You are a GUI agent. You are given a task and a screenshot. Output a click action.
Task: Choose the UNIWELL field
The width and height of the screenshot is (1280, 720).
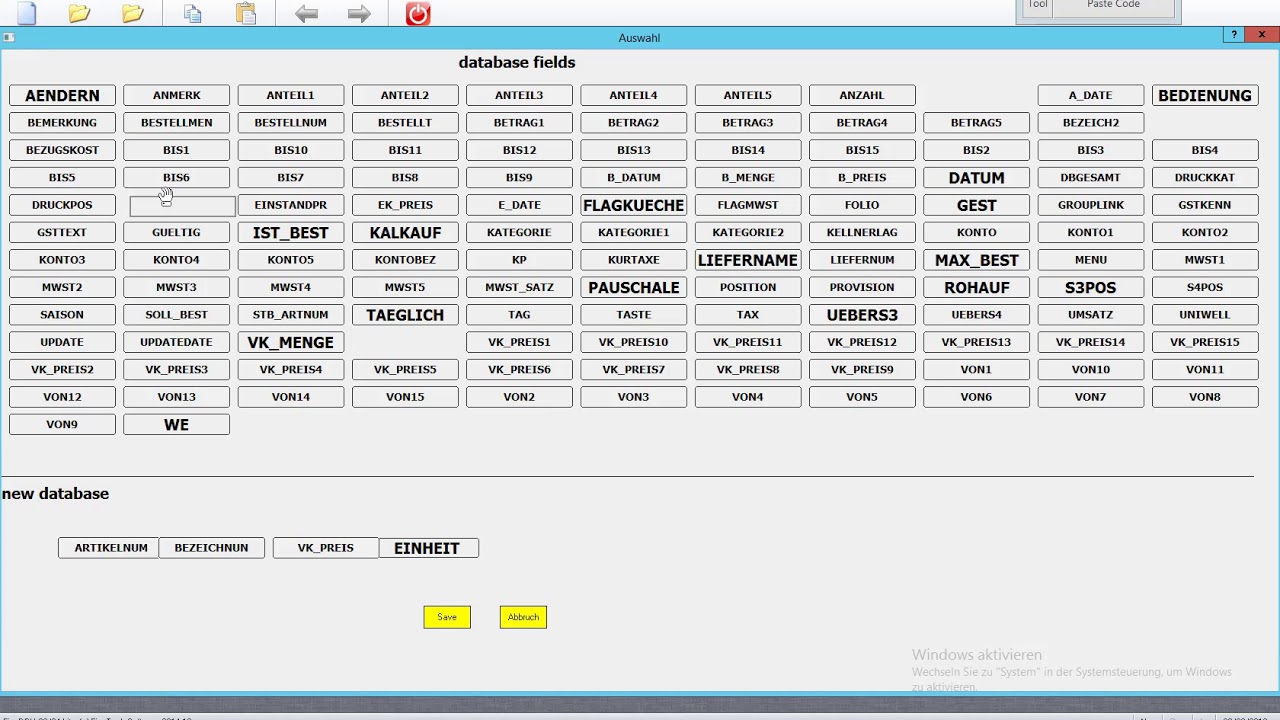click(1205, 315)
